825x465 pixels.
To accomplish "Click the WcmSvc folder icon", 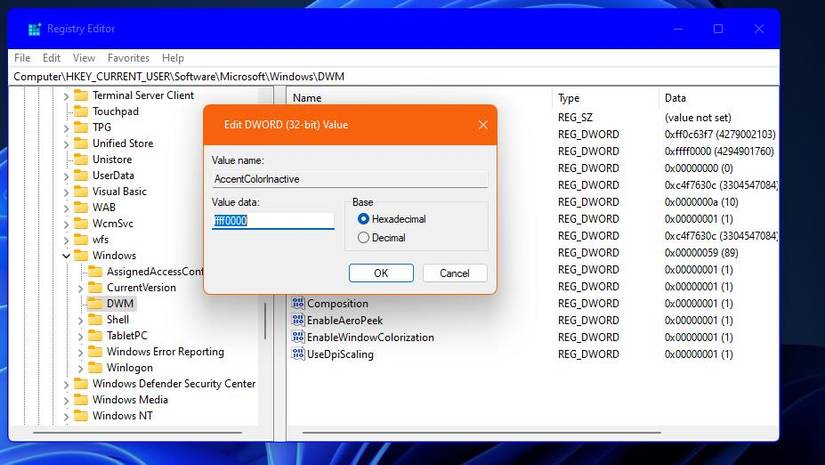I will pyautogui.click(x=81, y=223).
